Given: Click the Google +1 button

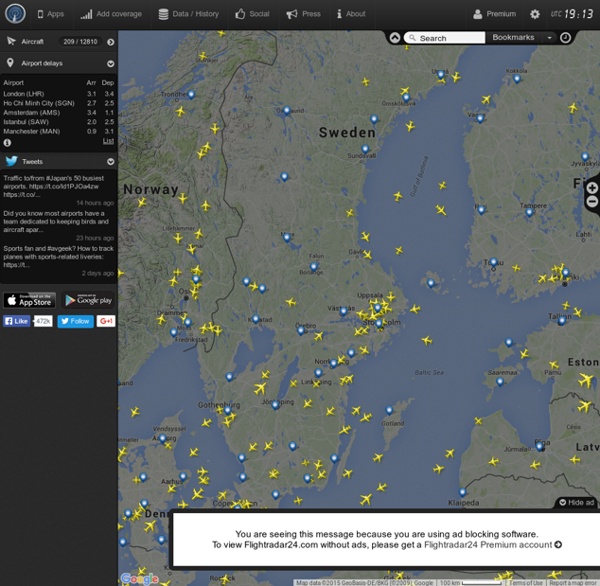Looking at the screenshot, I should point(106,321).
